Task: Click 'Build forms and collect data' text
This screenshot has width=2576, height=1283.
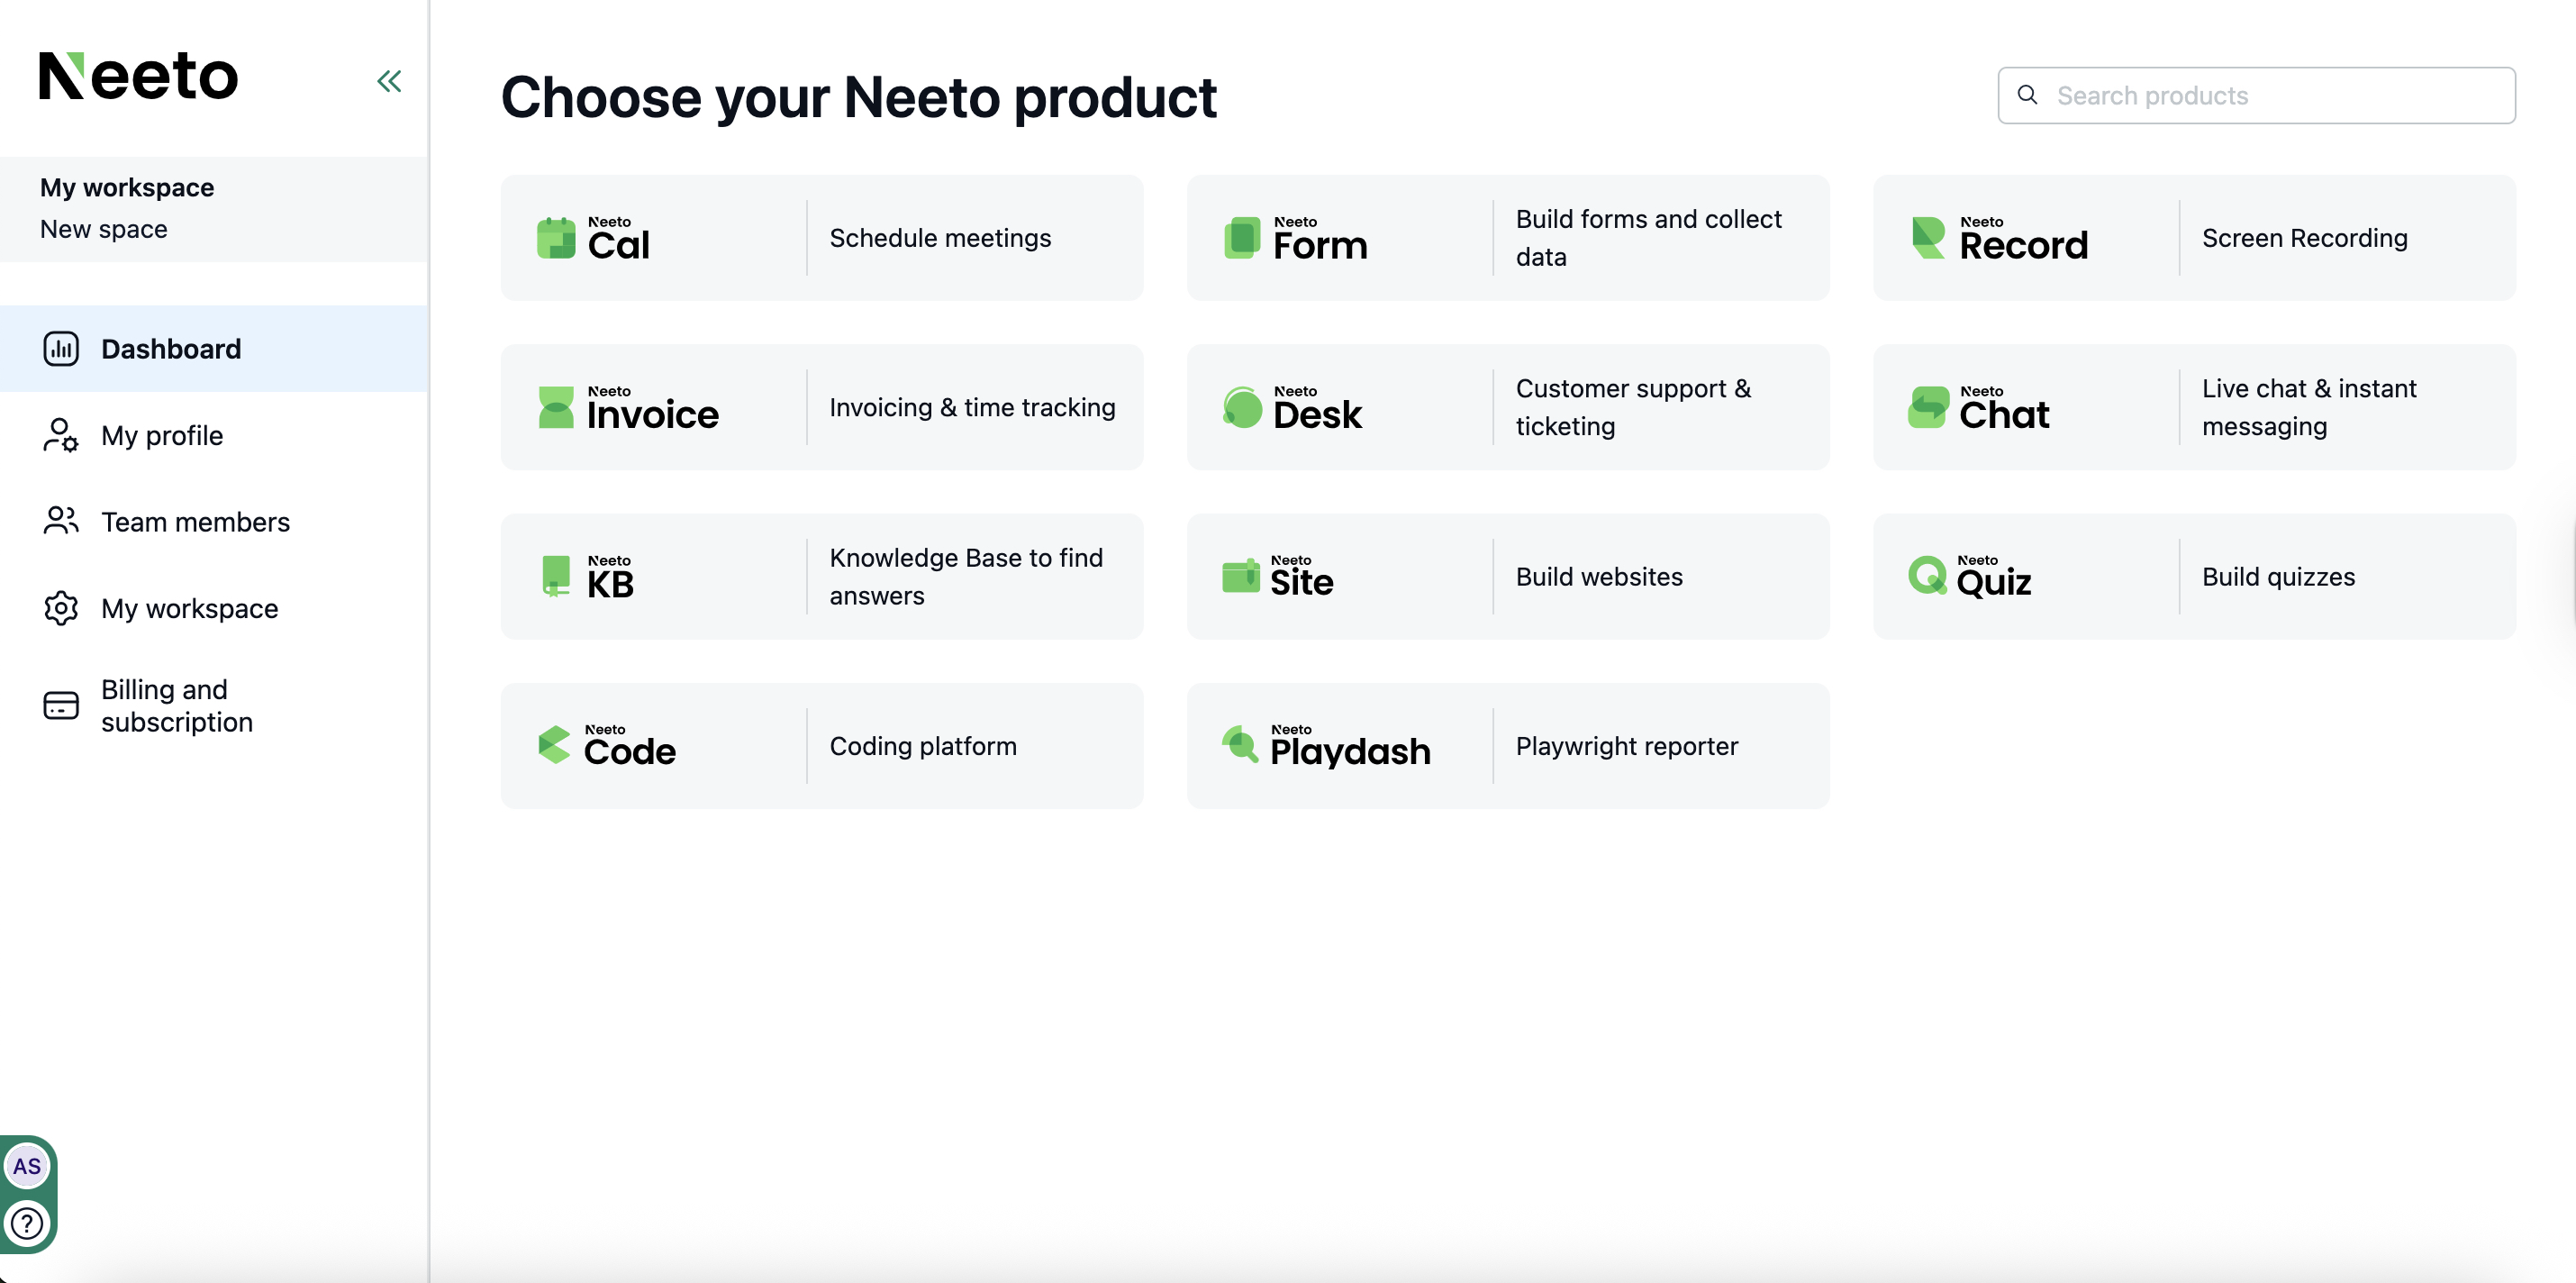Action: point(1648,238)
